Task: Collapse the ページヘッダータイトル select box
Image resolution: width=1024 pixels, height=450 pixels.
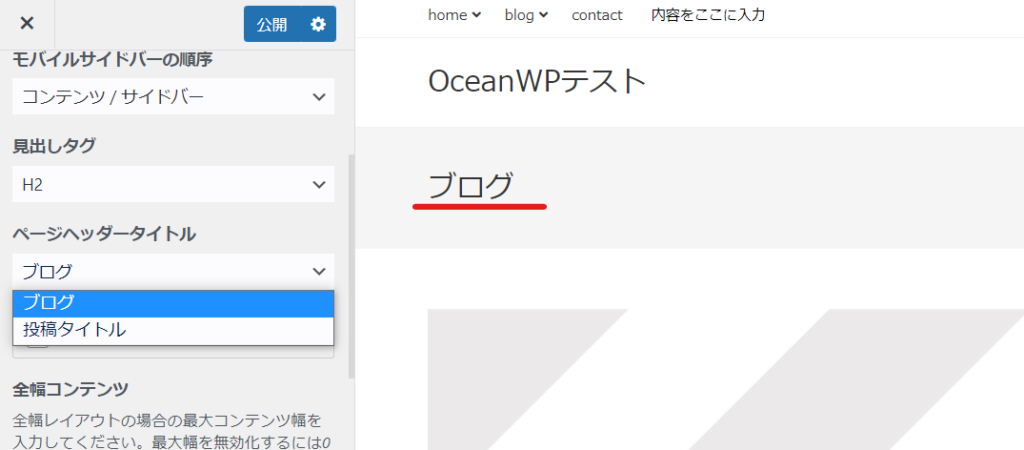Action: tap(173, 271)
